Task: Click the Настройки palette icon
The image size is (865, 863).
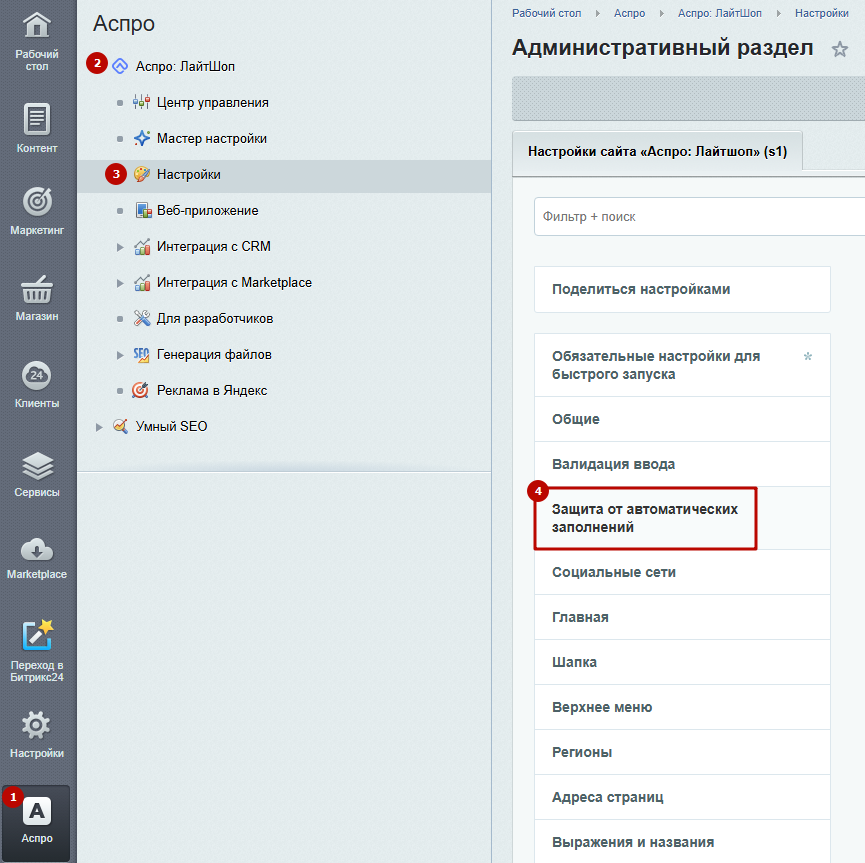Action: (x=142, y=174)
